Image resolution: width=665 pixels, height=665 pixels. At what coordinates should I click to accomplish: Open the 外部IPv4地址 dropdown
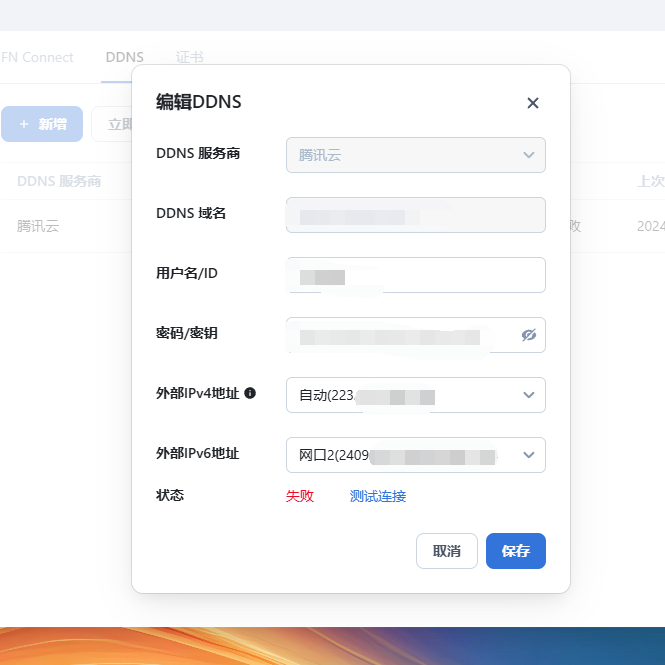pos(415,395)
